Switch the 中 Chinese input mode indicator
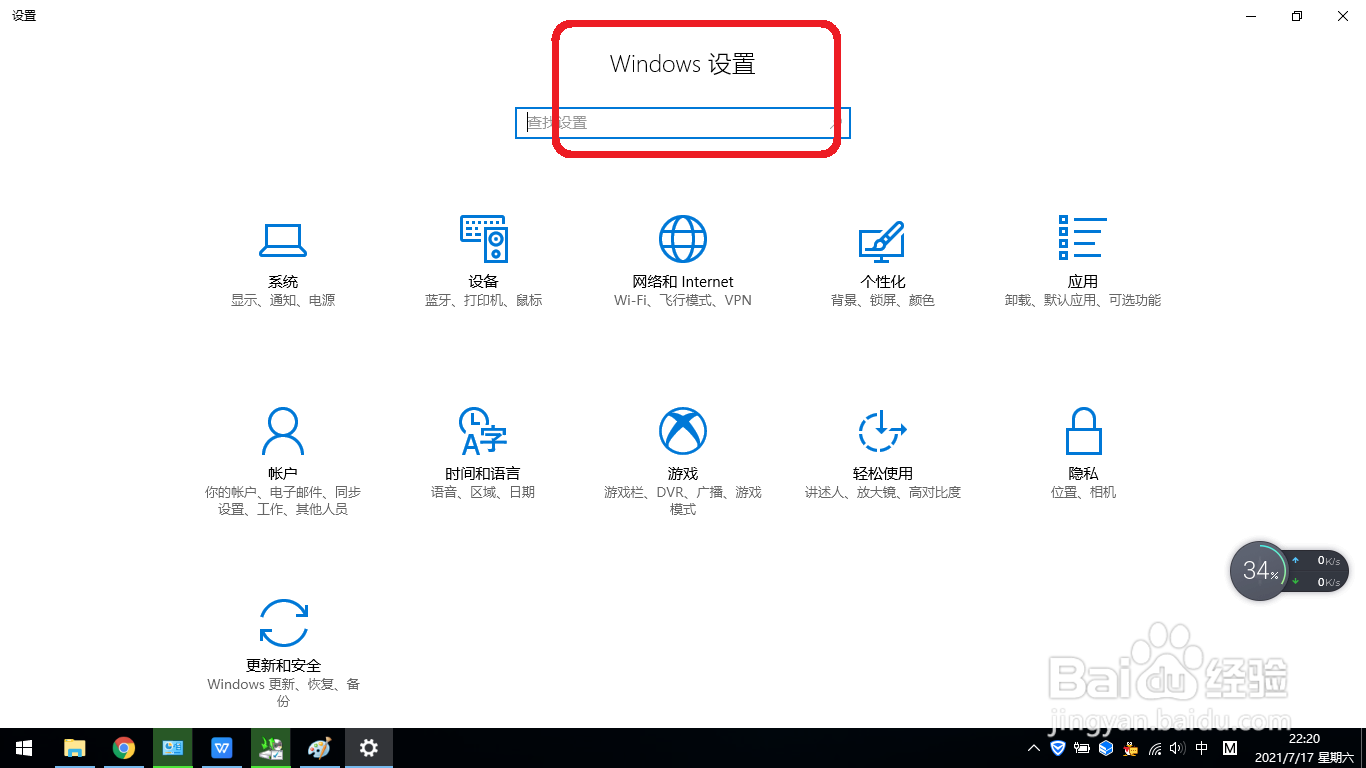The image size is (1366, 768). click(x=1202, y=748)
